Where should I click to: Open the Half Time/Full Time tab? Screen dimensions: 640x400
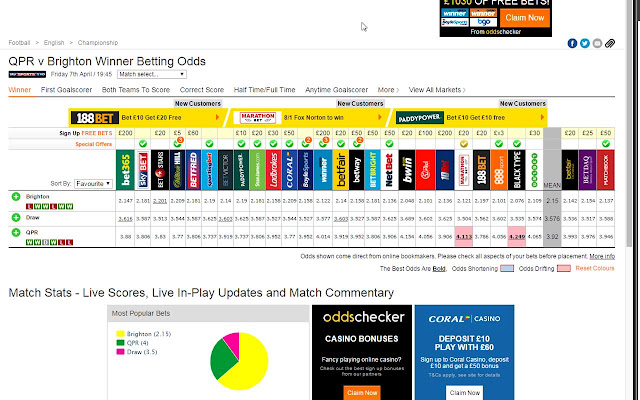pos(264,90)
